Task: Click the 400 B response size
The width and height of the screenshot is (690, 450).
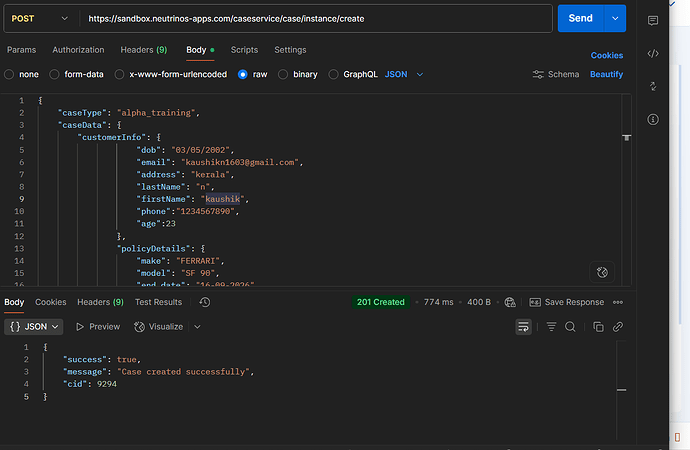Action: coord(479,302)
